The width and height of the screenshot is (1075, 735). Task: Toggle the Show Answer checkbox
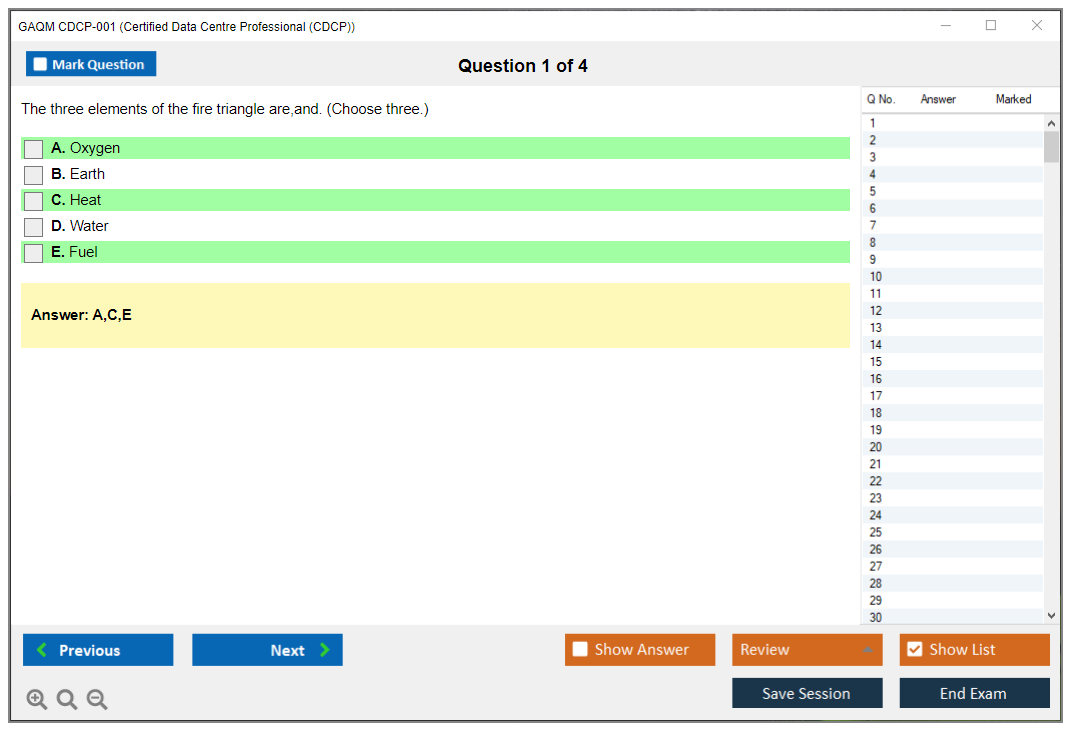click(x=580, y=650)
